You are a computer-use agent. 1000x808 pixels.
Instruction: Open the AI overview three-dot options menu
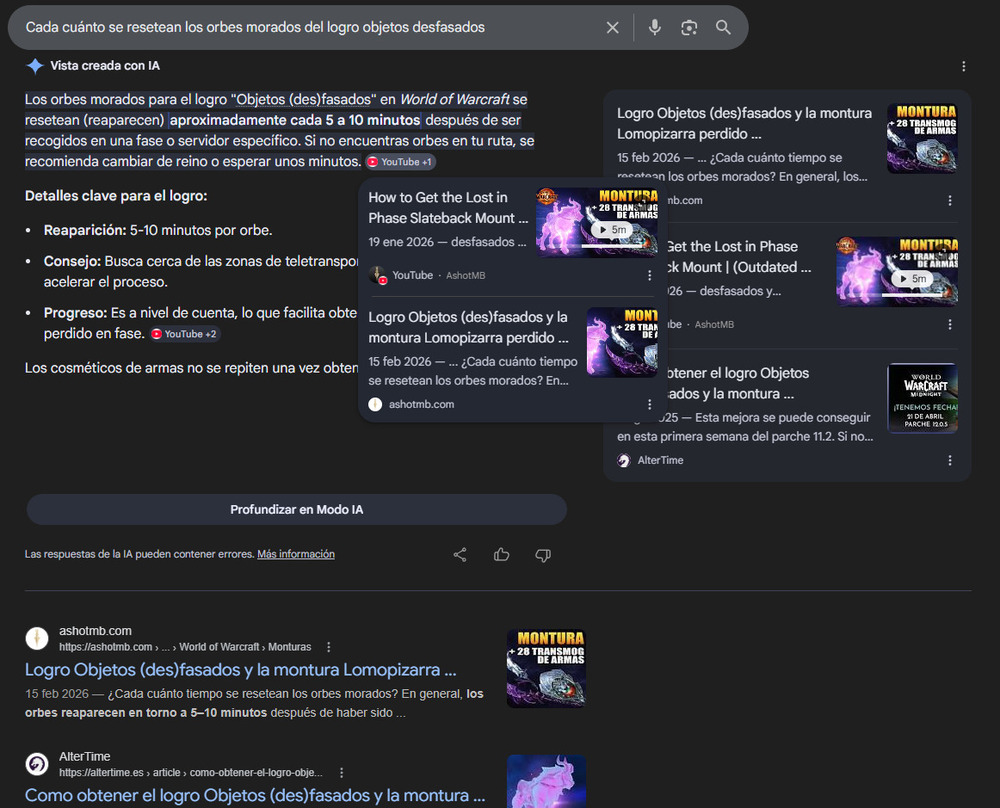coord(964,66)
